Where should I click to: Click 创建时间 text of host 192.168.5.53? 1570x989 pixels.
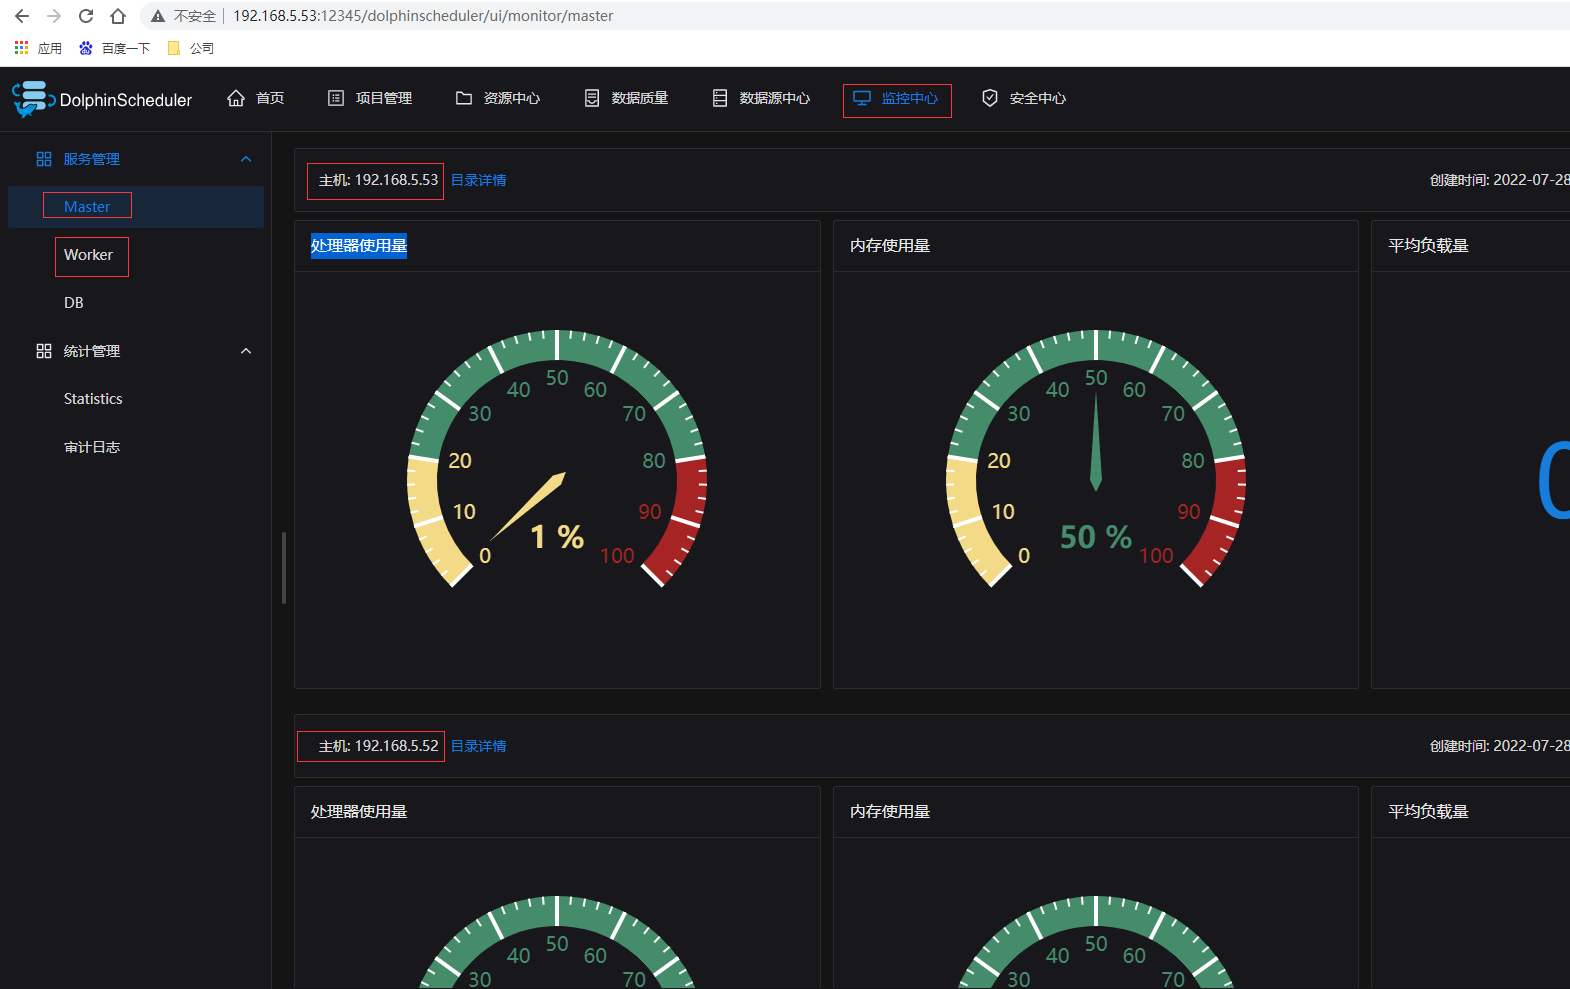click(x=1499, y=180)
